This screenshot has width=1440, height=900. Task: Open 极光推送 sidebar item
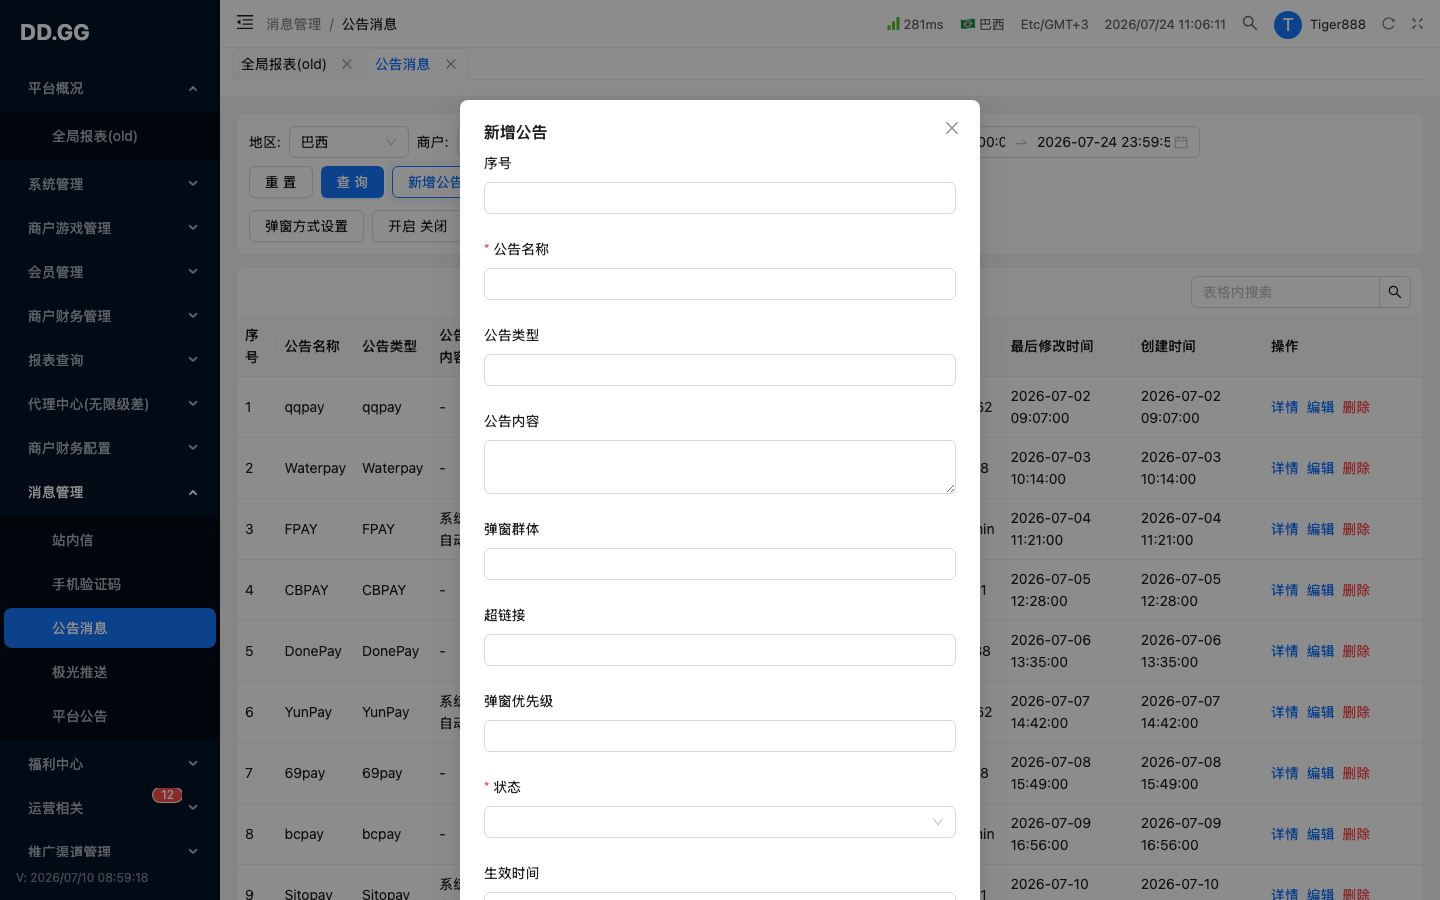click(x=110, y=672)
